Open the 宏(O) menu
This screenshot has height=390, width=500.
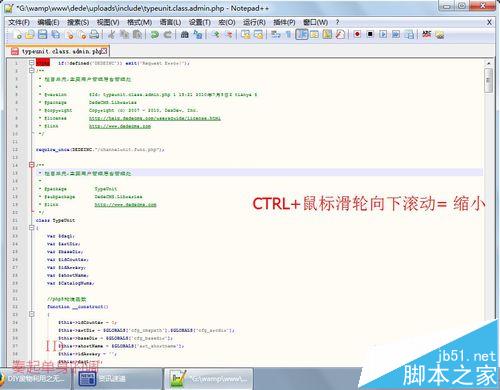tap(227, 22)
